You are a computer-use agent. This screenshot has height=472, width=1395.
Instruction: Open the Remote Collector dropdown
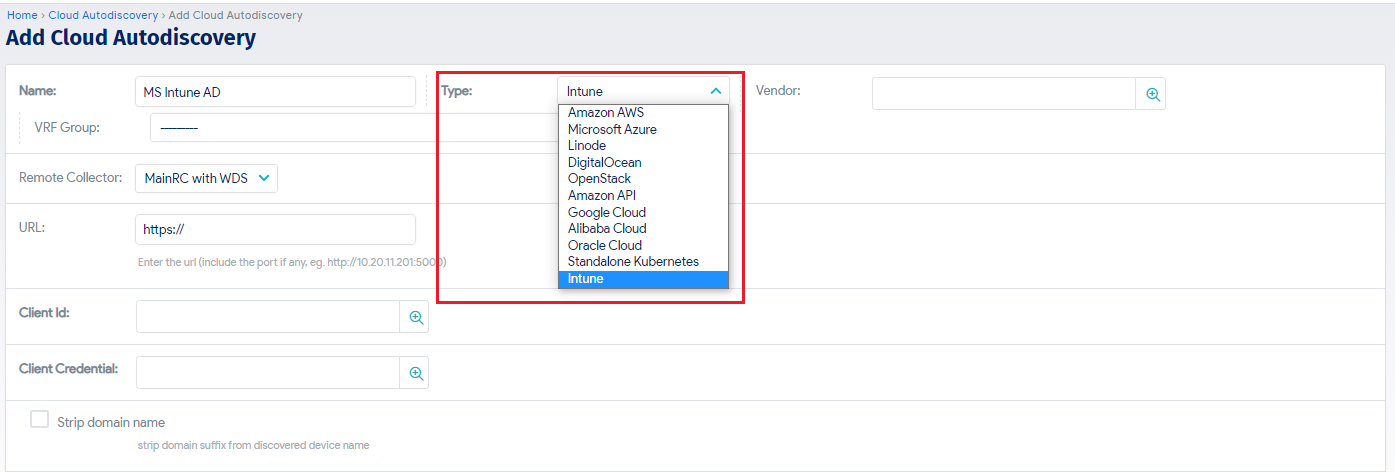coord(206,178)
